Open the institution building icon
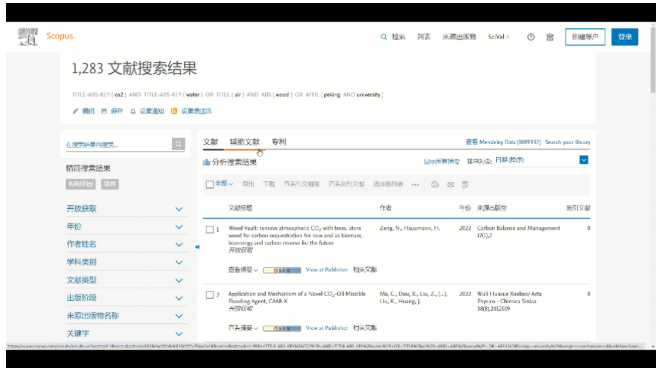The width and height of the screenshot is (660, 368). [x=550, y=37]
